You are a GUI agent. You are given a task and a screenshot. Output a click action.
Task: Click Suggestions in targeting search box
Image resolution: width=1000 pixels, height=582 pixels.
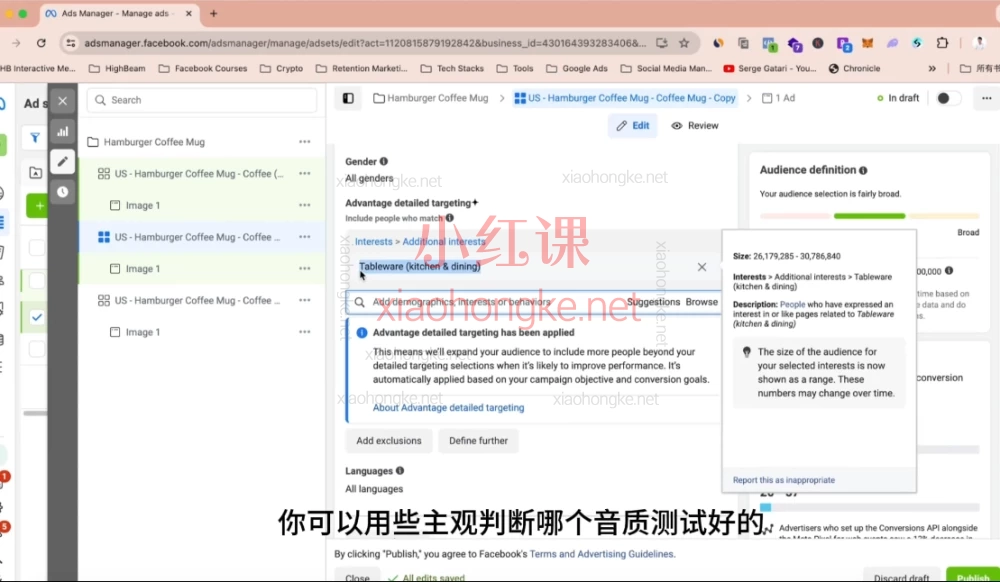coord(653,302)
